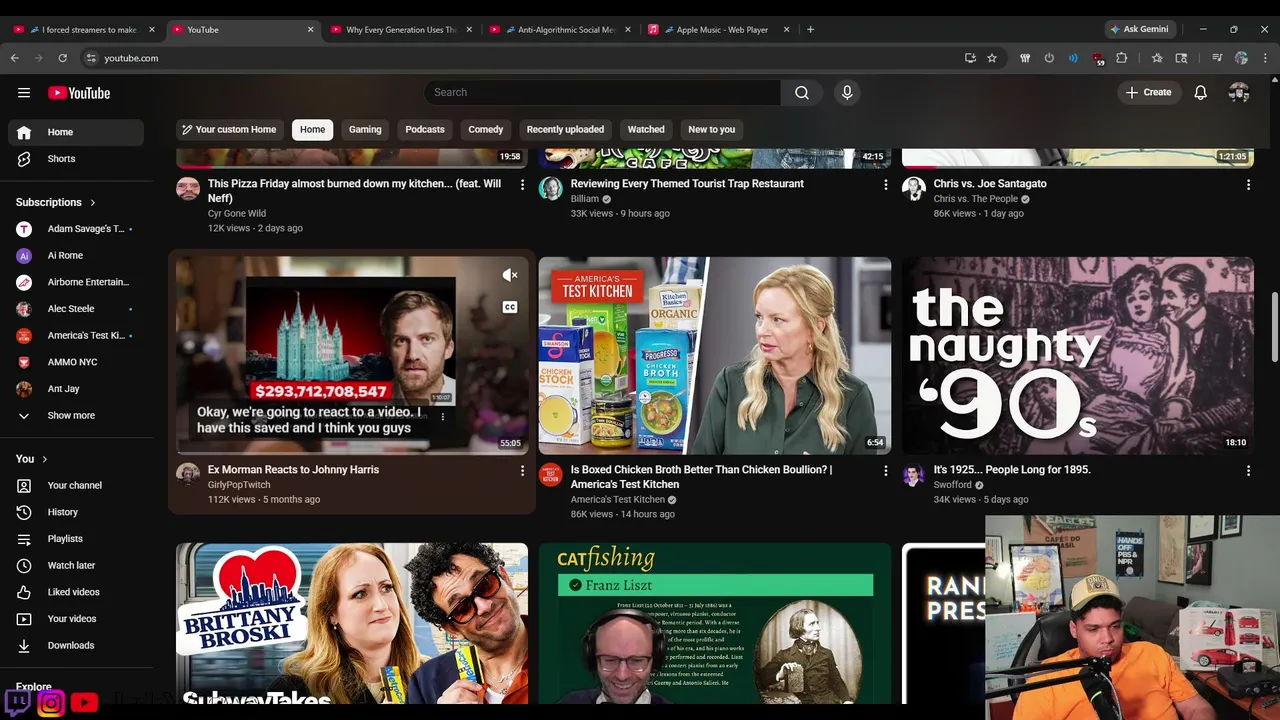Open more options for Pizza Friday video
Image resolution: width=1280 pixels, height=720 pixels.
click(x=522, y=185)
